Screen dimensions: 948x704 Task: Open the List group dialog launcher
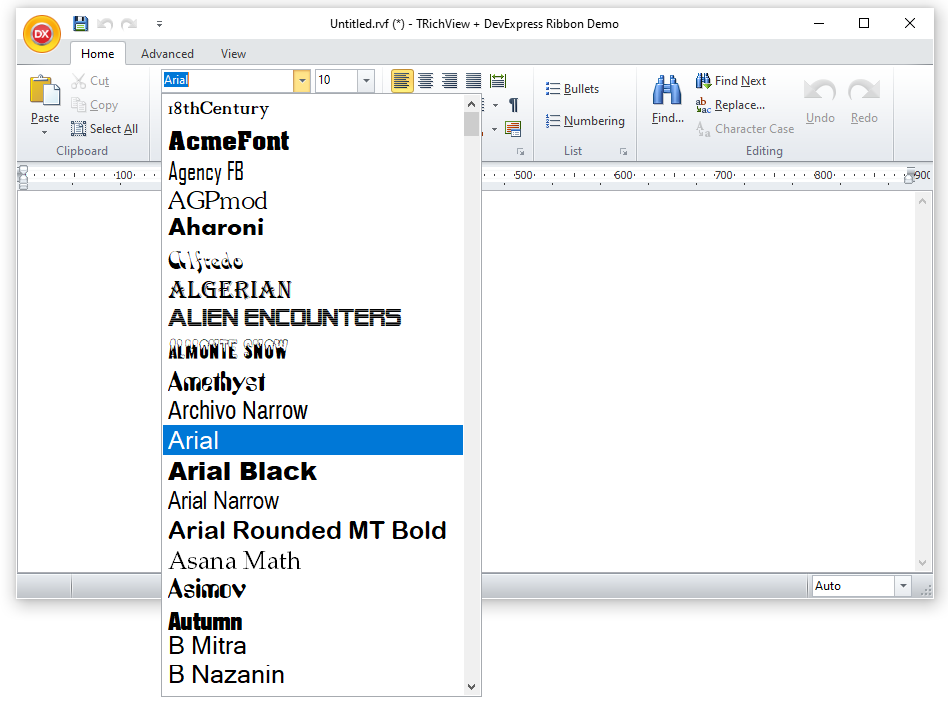[623, 152]
